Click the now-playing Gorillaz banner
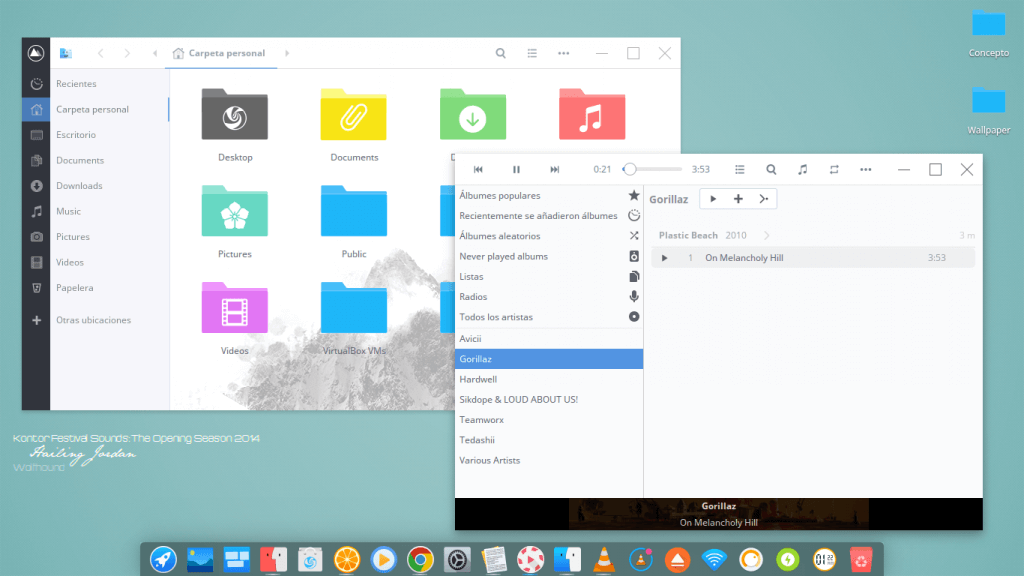 click(718, 514)
